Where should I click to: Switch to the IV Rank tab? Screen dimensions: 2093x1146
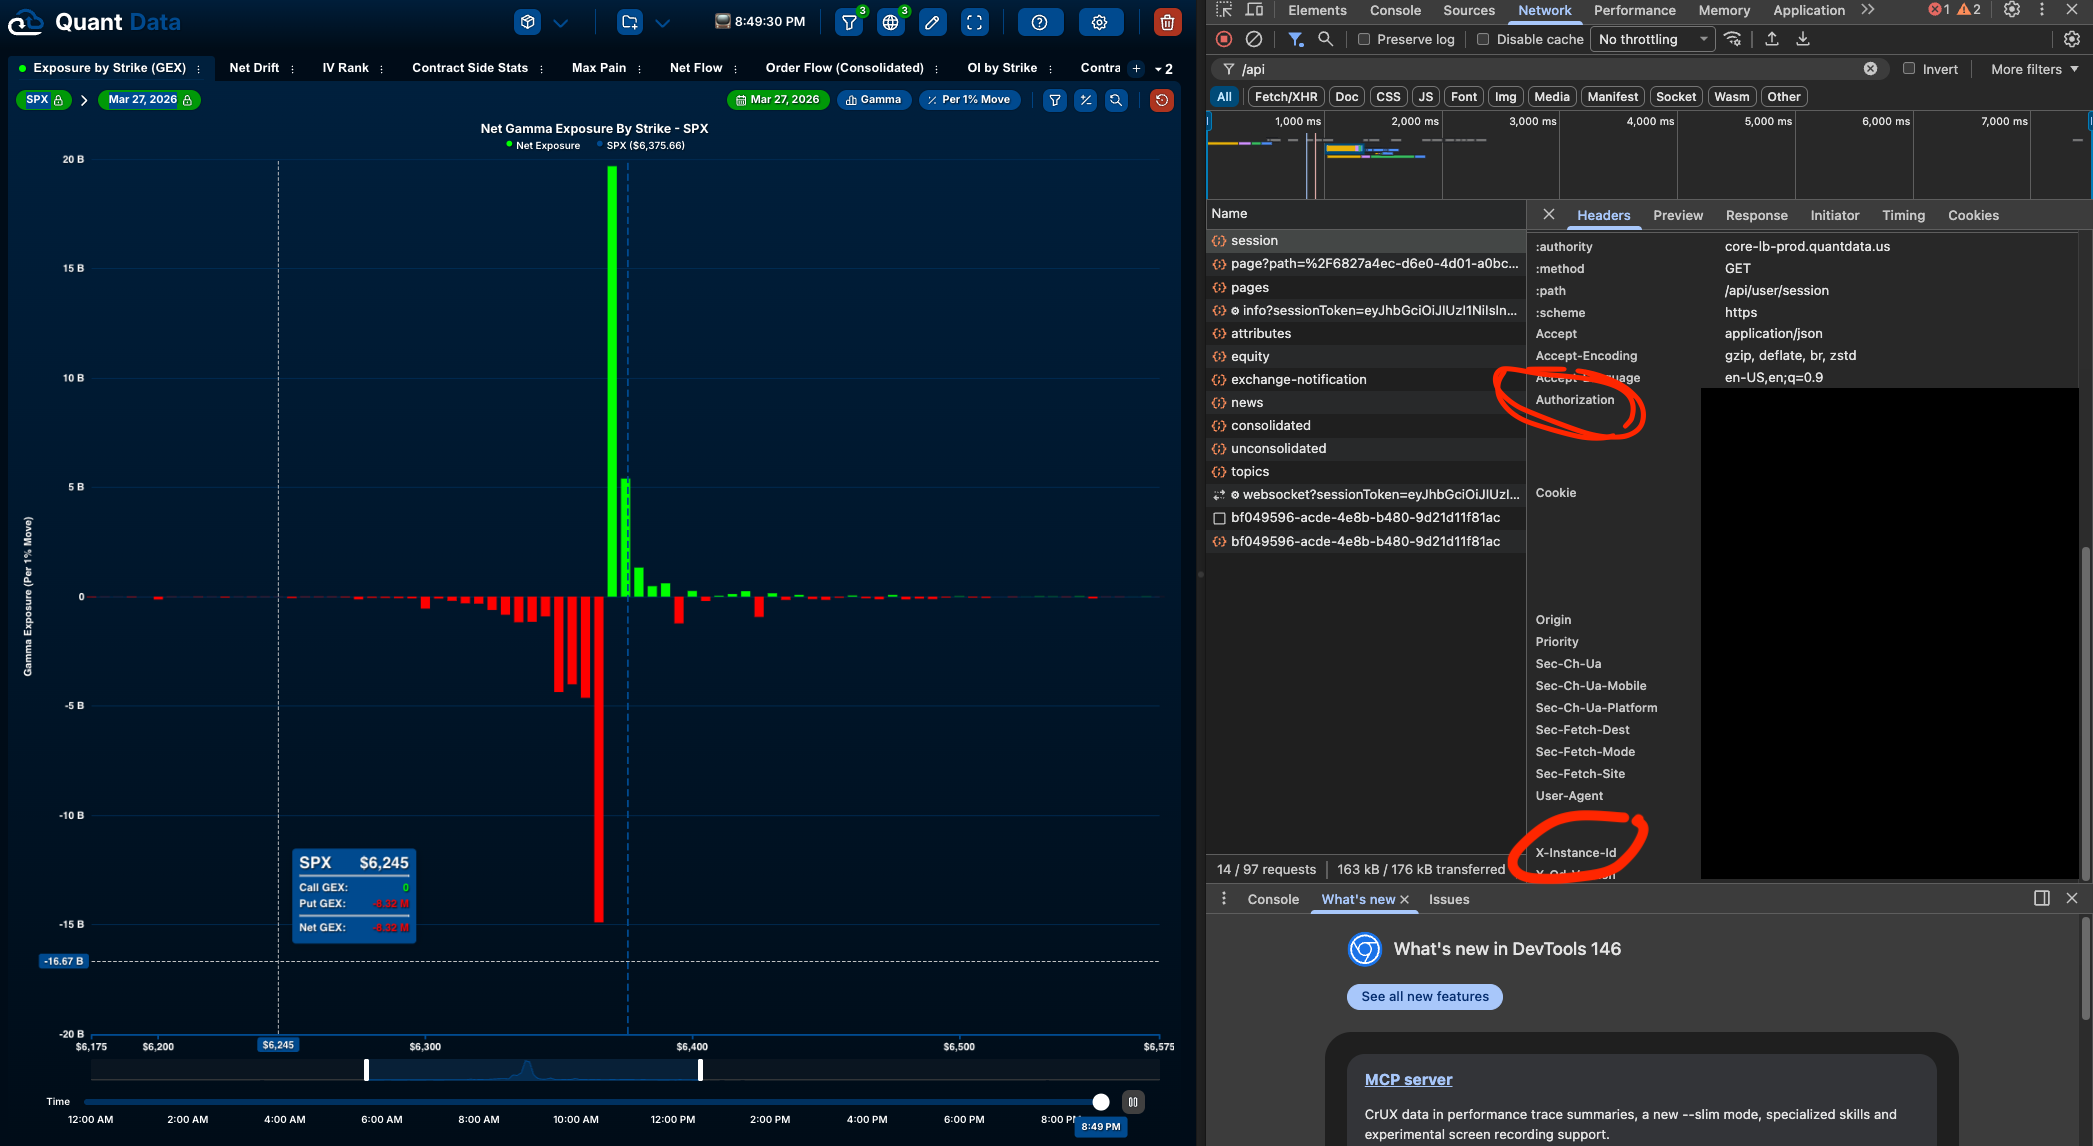point(345,68)
